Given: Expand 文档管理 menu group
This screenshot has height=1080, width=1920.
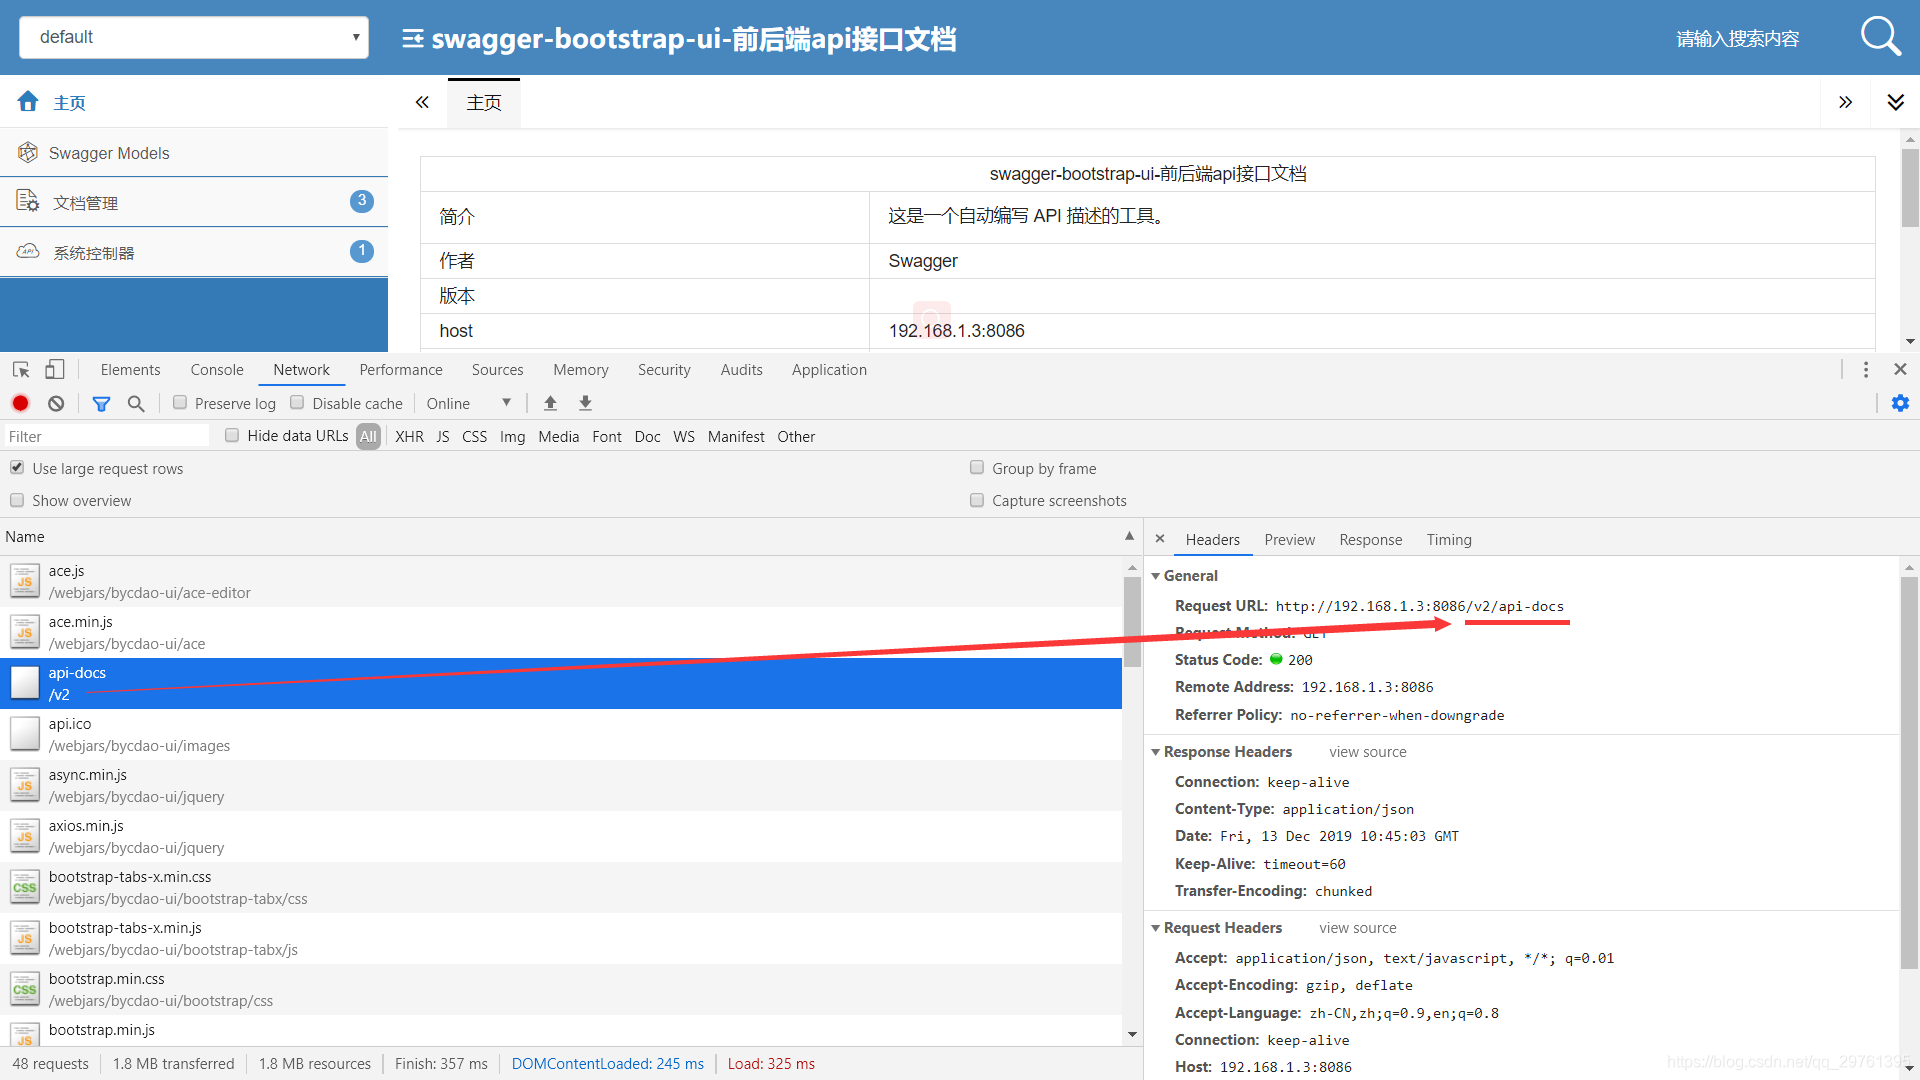Looking at the screenshot, I should click(194, 202).
